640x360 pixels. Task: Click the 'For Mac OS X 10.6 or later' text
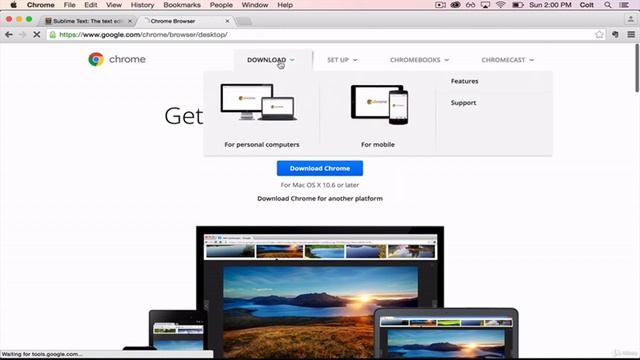coord(320,185)
